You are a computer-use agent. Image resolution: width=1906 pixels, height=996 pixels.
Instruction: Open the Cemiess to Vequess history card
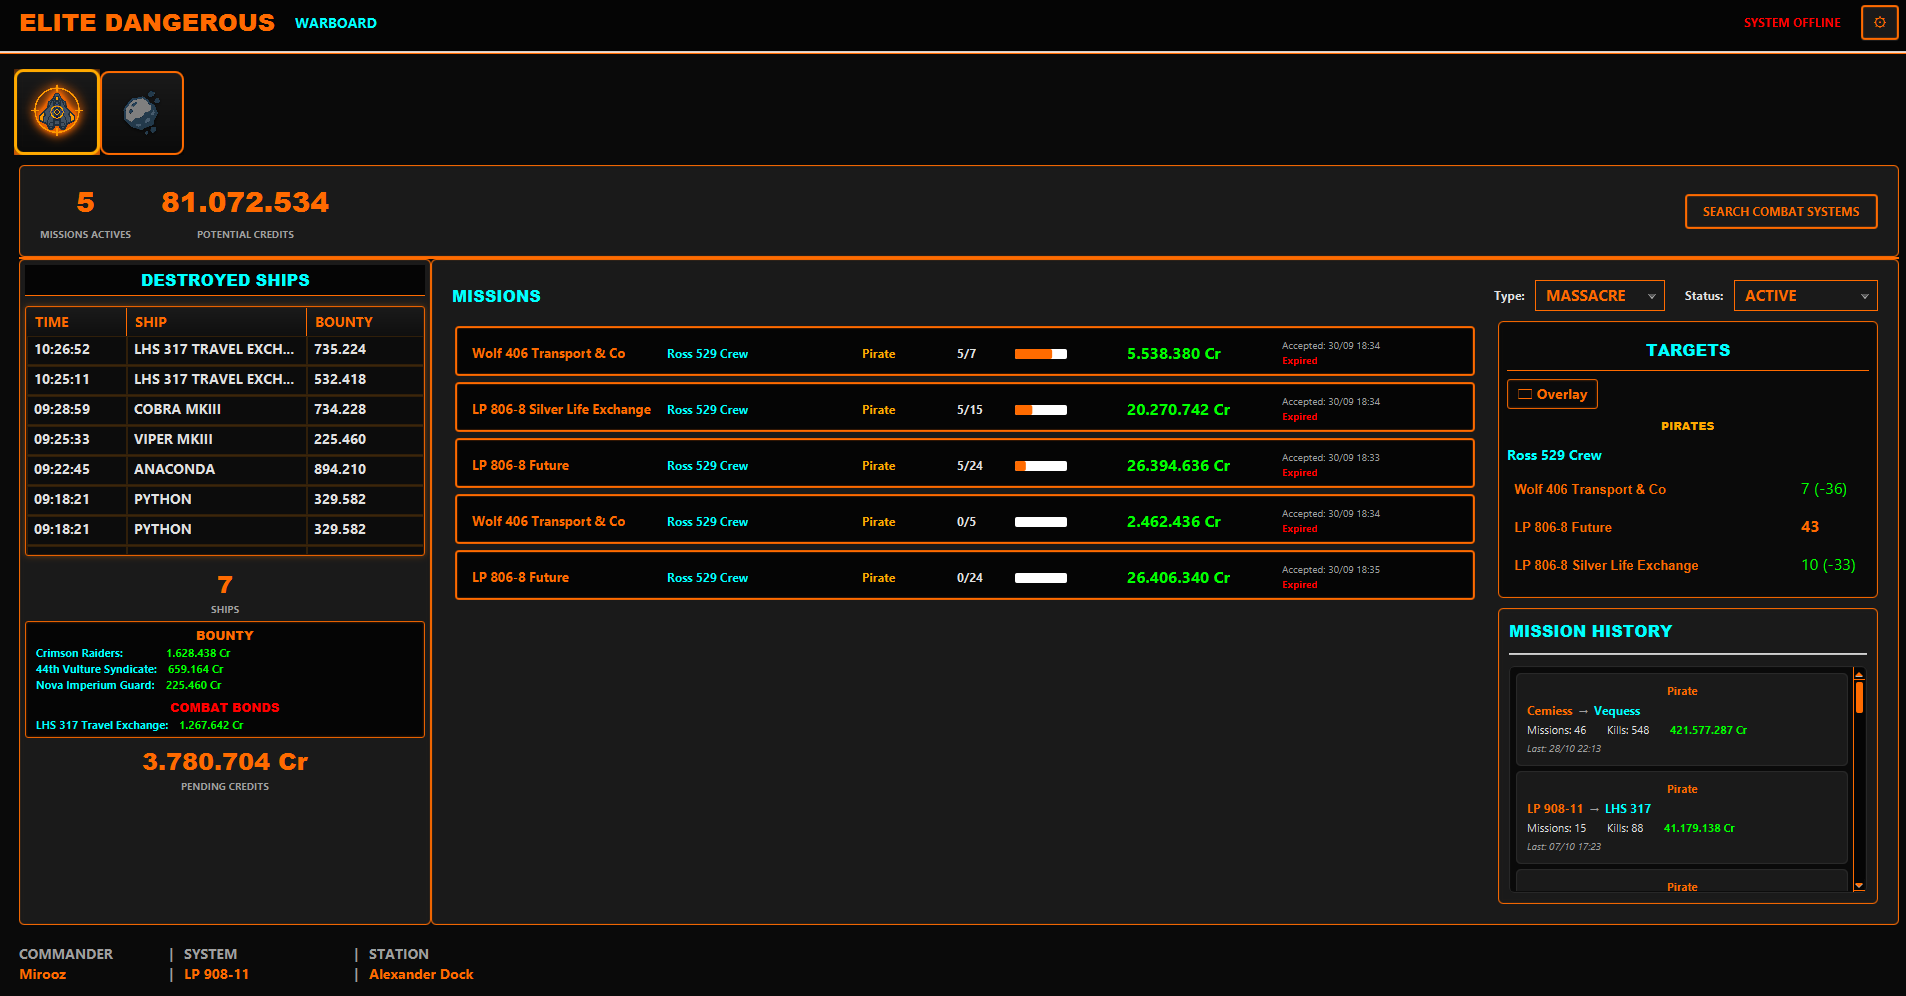coord(1682,720)
